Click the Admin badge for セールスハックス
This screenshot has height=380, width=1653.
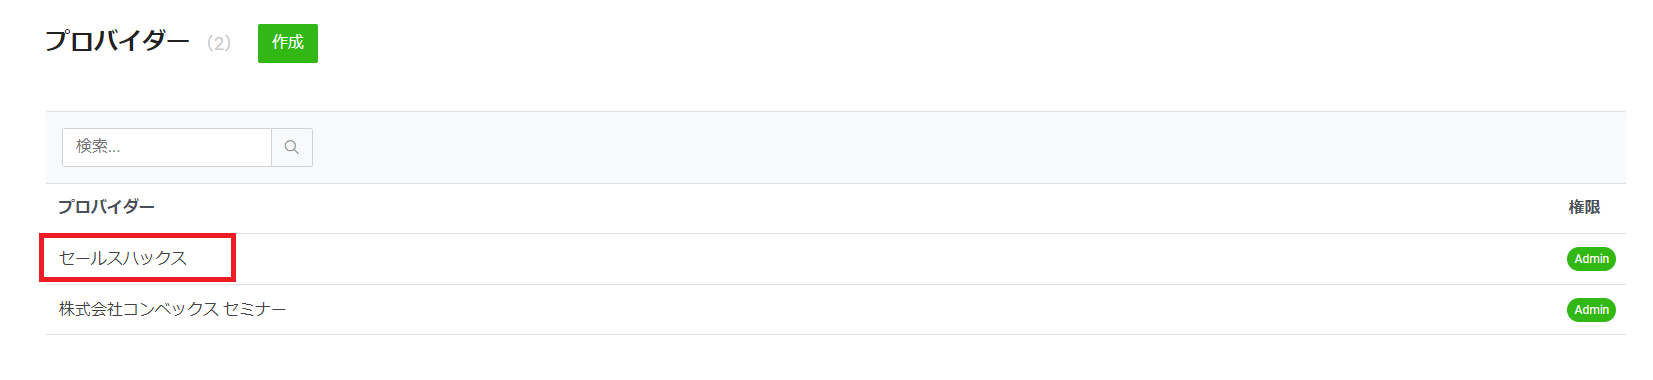(x=1591, y=259)
